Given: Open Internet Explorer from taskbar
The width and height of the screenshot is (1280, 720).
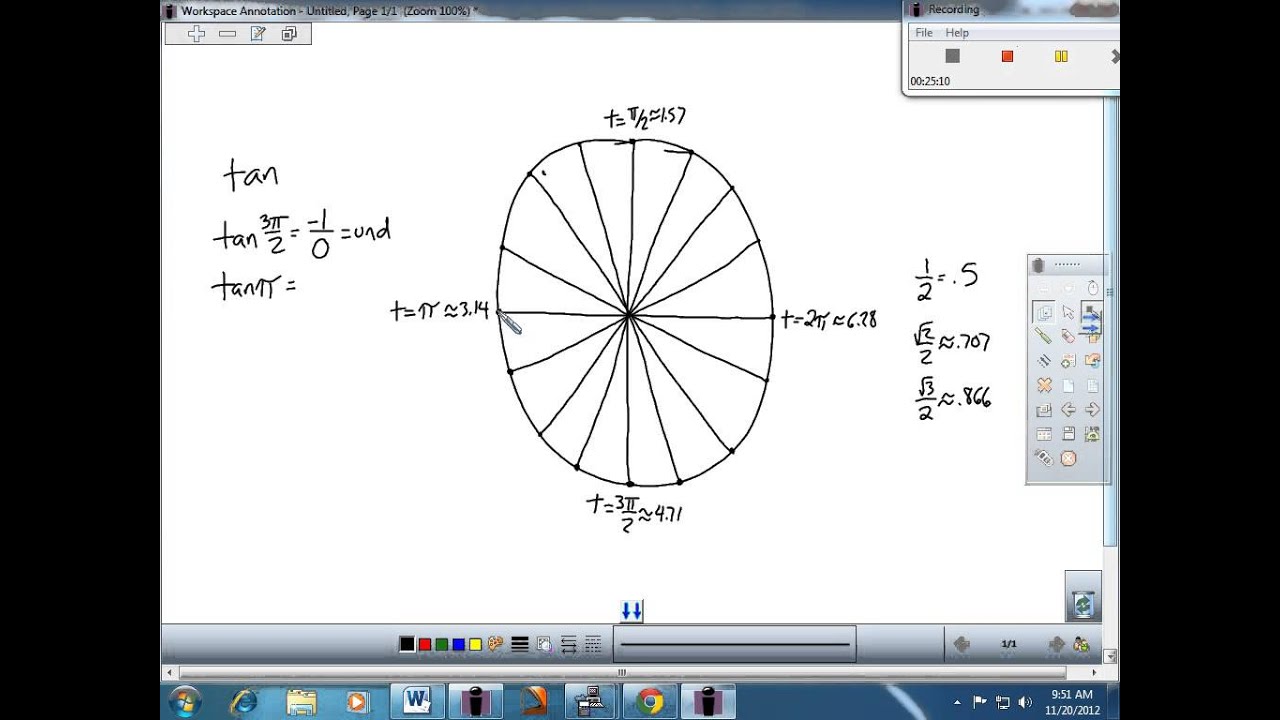Looking at the screenshot, I should (243, 701).
